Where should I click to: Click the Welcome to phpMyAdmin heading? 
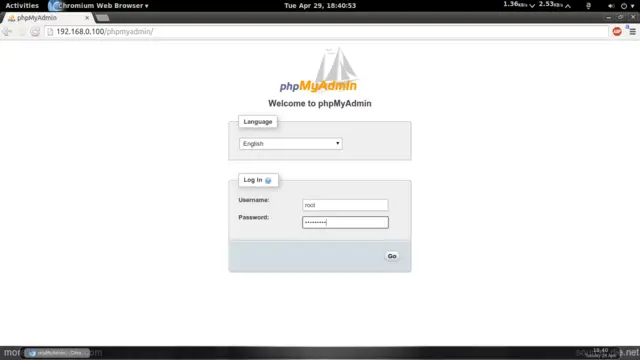tap(320, 103)
